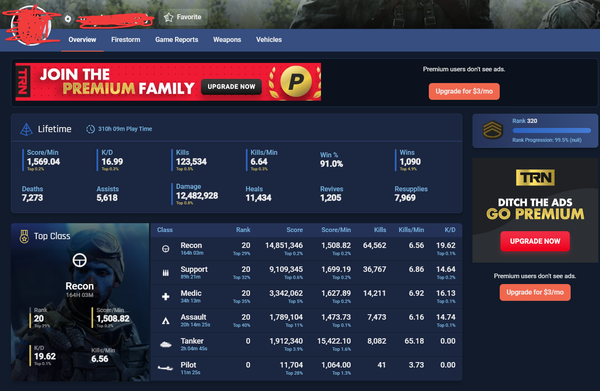Switch to the Firestorm tab
This screenshot has width=600, height=391.
pos(126,39)
